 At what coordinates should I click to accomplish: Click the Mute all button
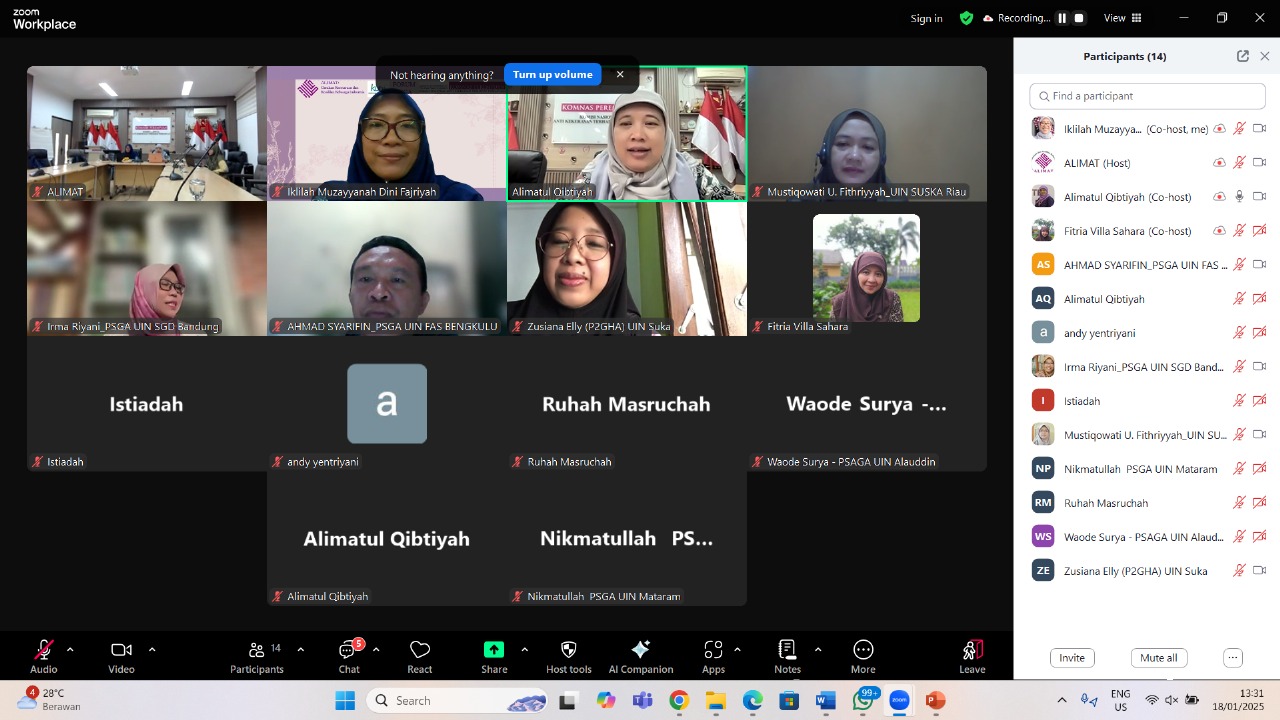(1159, 658)
